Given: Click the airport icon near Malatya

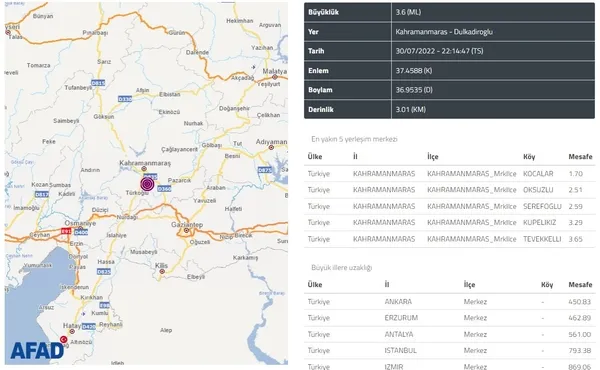Looking at the screenshot, I should tap(253, 67).
